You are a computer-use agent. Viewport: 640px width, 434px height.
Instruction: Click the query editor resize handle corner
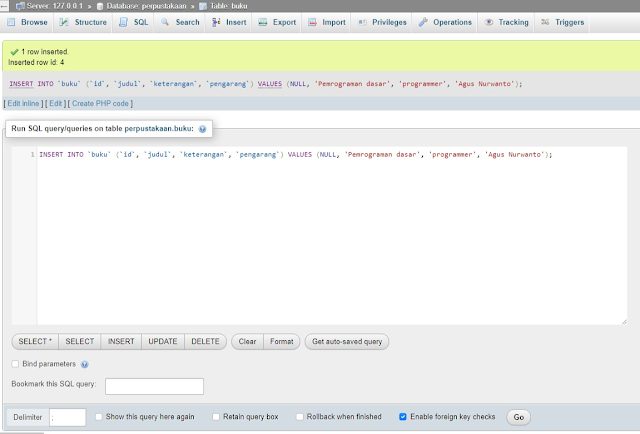click(624, 322)
